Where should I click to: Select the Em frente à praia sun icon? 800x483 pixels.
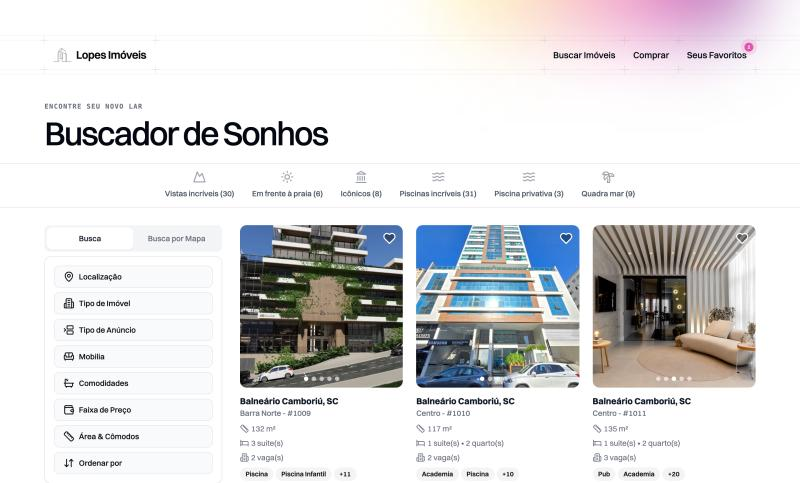287,177
